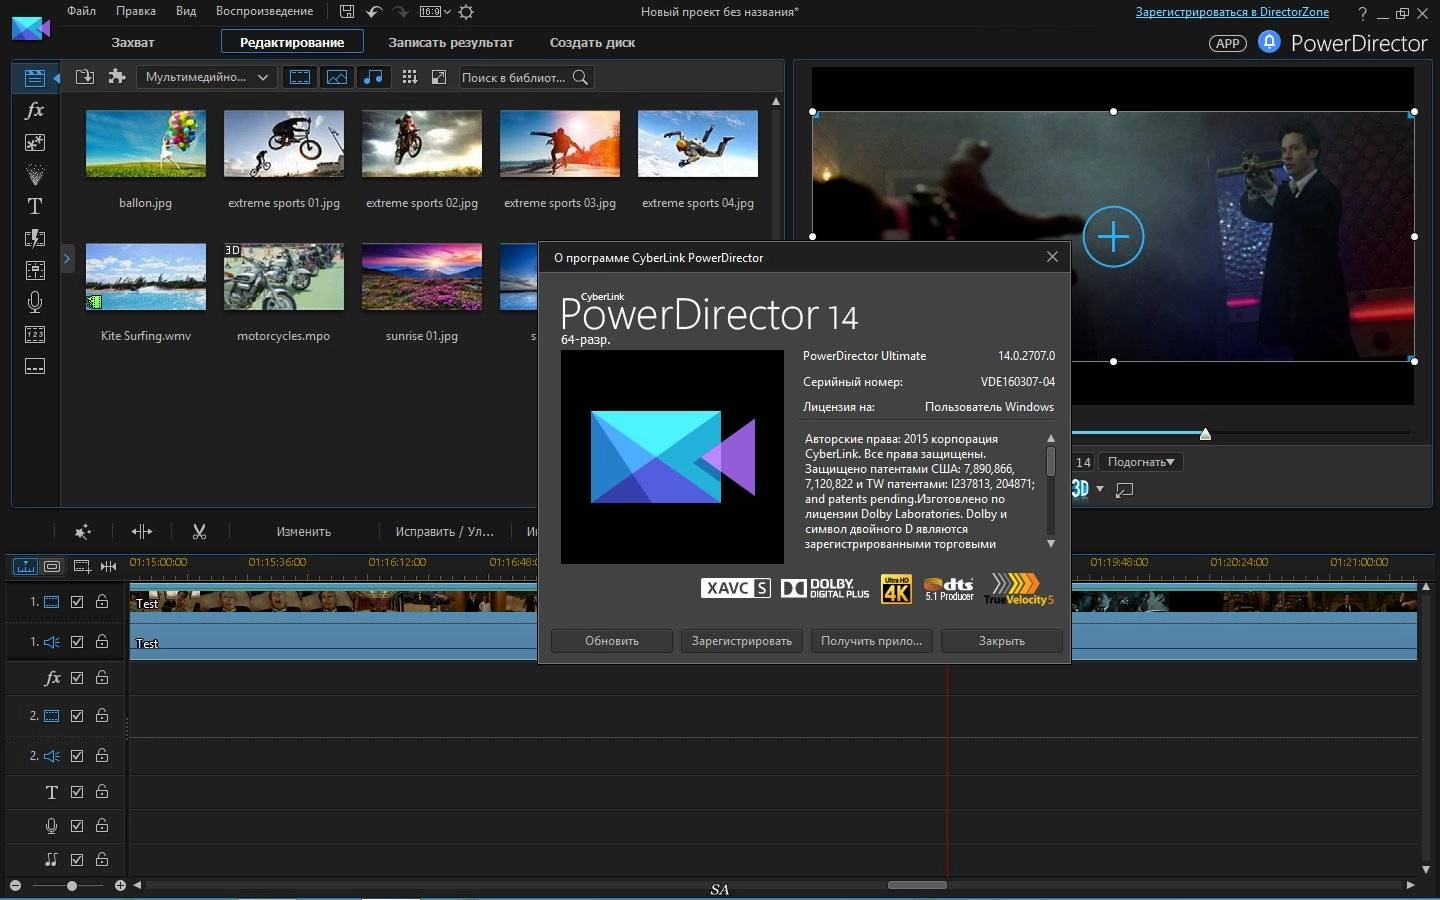1440x900 pixels.
Task: Click license text scroll down arrow
Action: 1051,544
